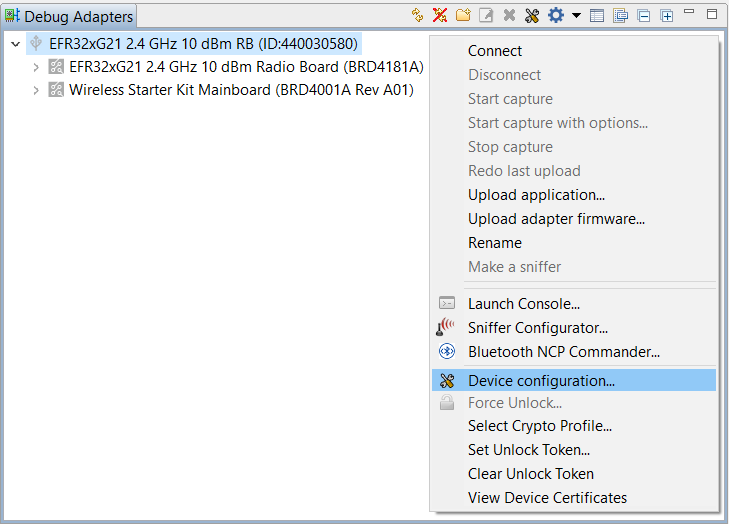Collapse the EFR32xG21 RB adapter tree node
This screenshot has height=524, width=729.
15,44
